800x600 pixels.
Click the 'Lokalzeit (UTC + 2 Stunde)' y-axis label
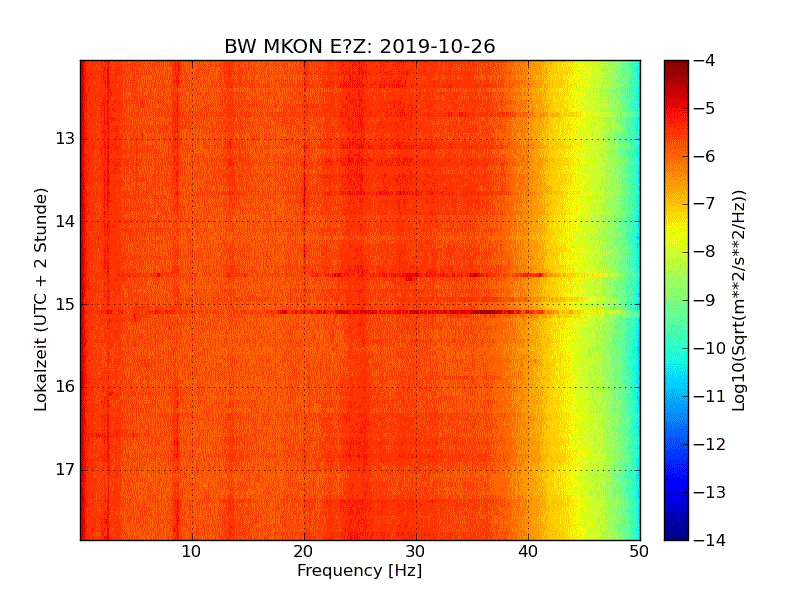point(41,299)
